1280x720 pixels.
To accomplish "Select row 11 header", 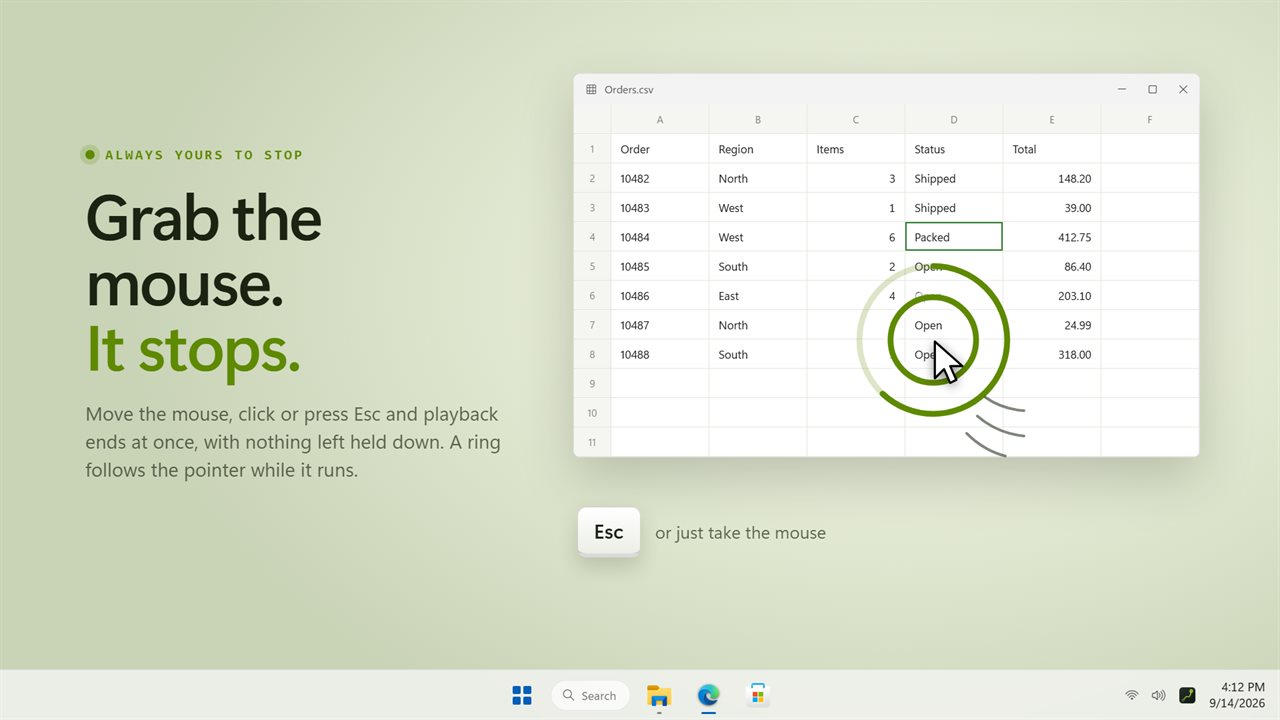I will (x=592, y=442).
